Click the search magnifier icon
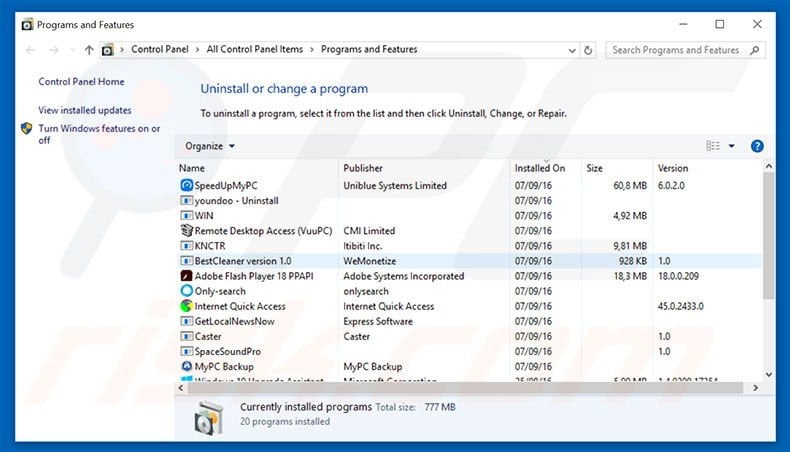Image resolution: width=790 pixels, height=452 pixels. tap(754, 50)
